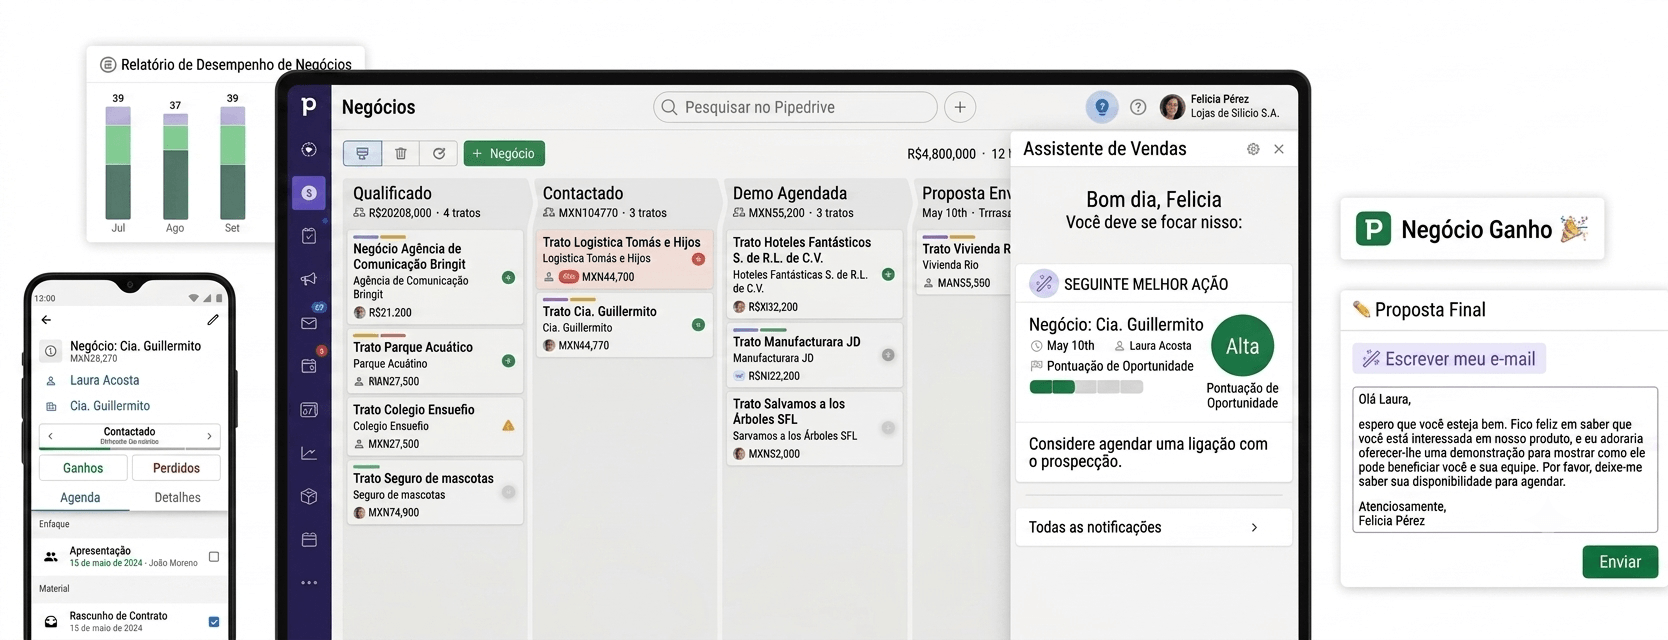Open Trato Salvamos a los Árboles SFL card
The width and height of the screenshot is (1668, 640).
[814, 428]
